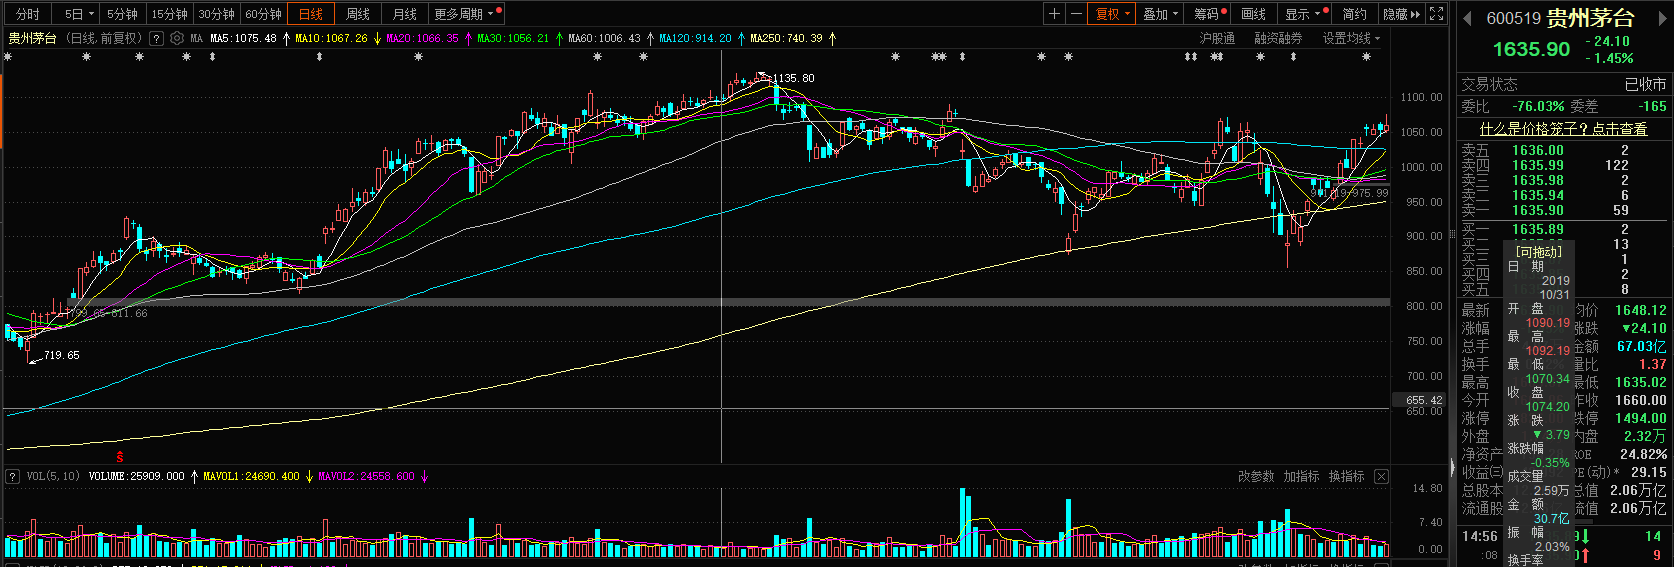Open the 更多周期 dropdown

point(466,14)
